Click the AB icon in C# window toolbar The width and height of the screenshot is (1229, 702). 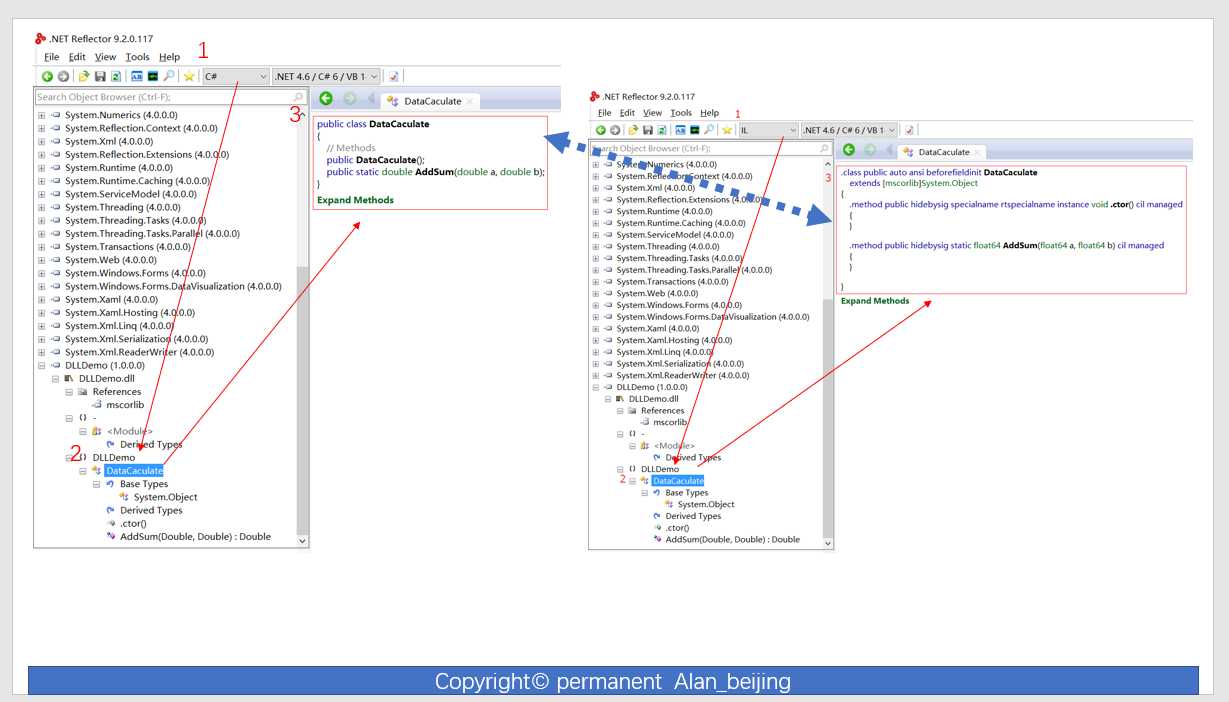[x=137, y=76]
